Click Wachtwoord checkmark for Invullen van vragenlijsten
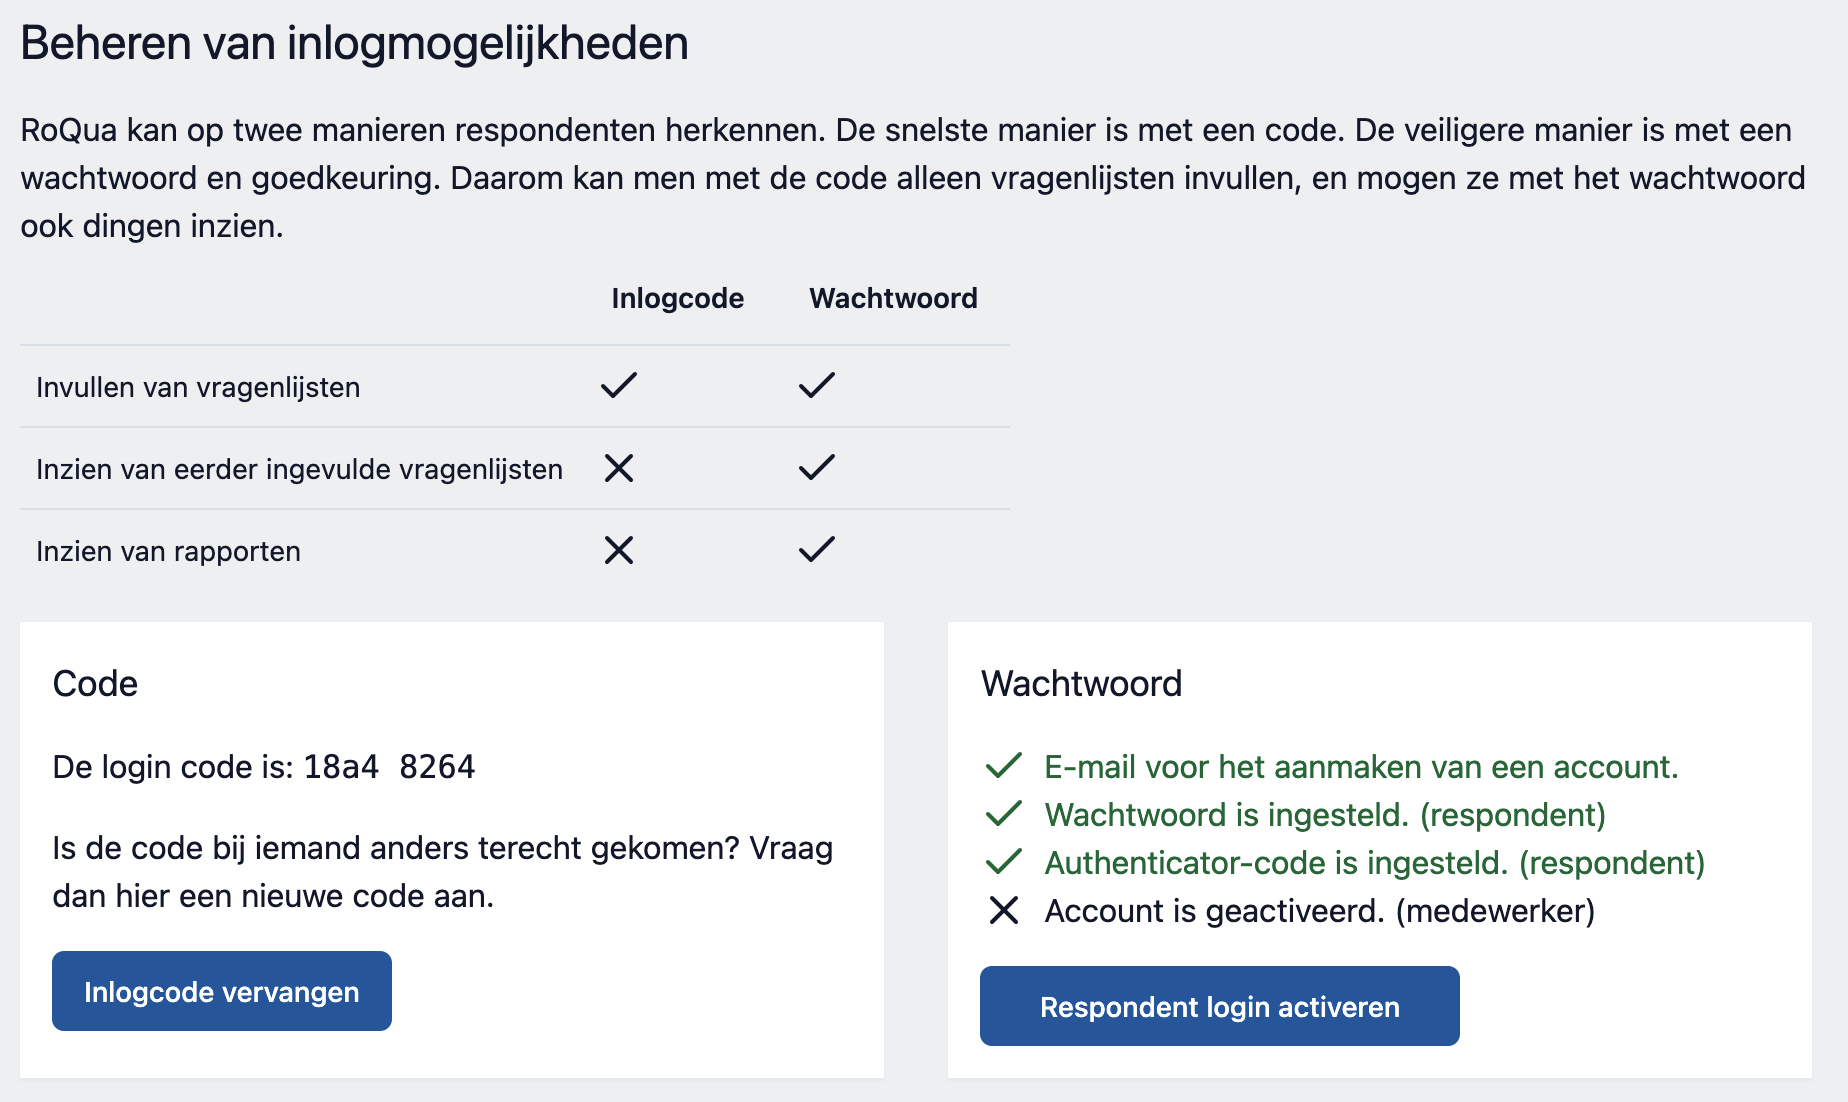 point(817,386)
